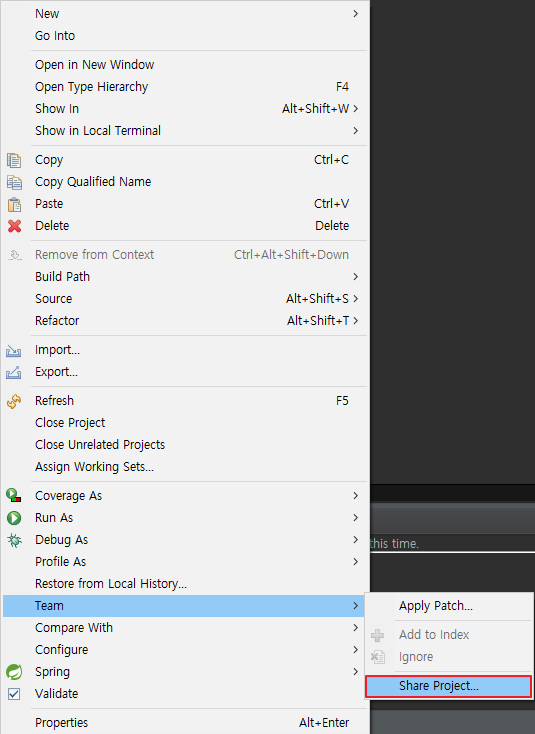The height and width of the screenshot is (734, 535).
Task: Click the Export icon
Action: [14, 373]
